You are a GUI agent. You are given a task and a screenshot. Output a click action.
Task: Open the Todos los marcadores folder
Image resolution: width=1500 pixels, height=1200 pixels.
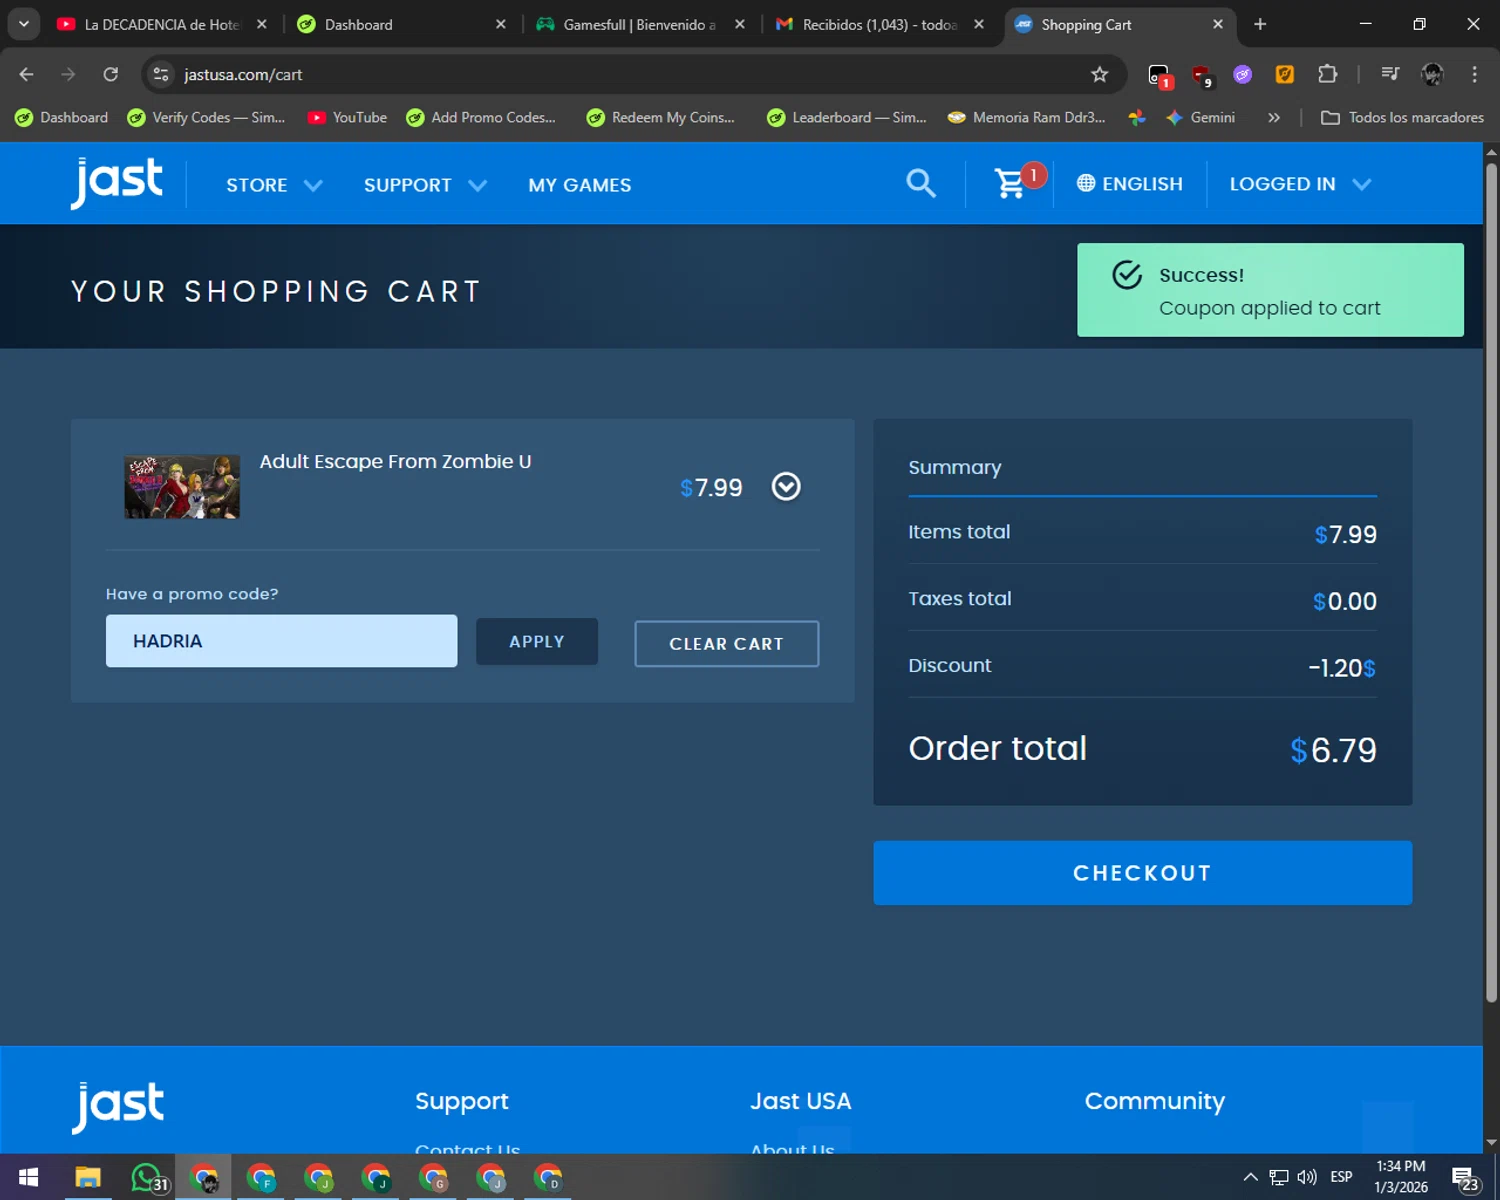(x=1402, y=117)
